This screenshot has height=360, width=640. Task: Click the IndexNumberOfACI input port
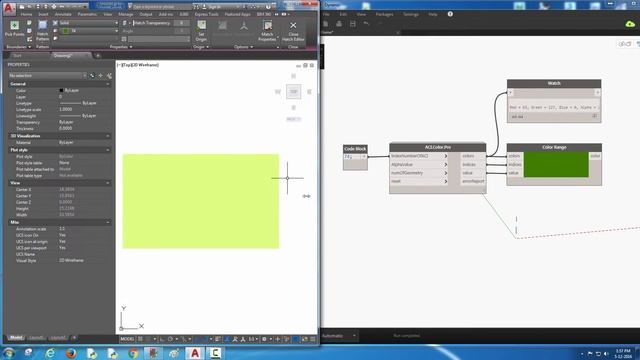tap(418, 156)
